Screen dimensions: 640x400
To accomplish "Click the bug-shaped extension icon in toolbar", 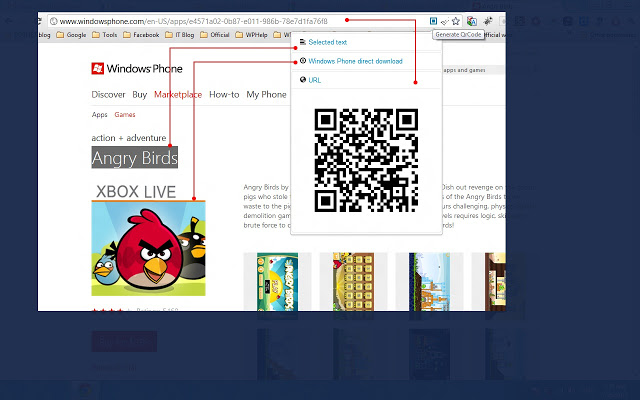I will [488, 21].
